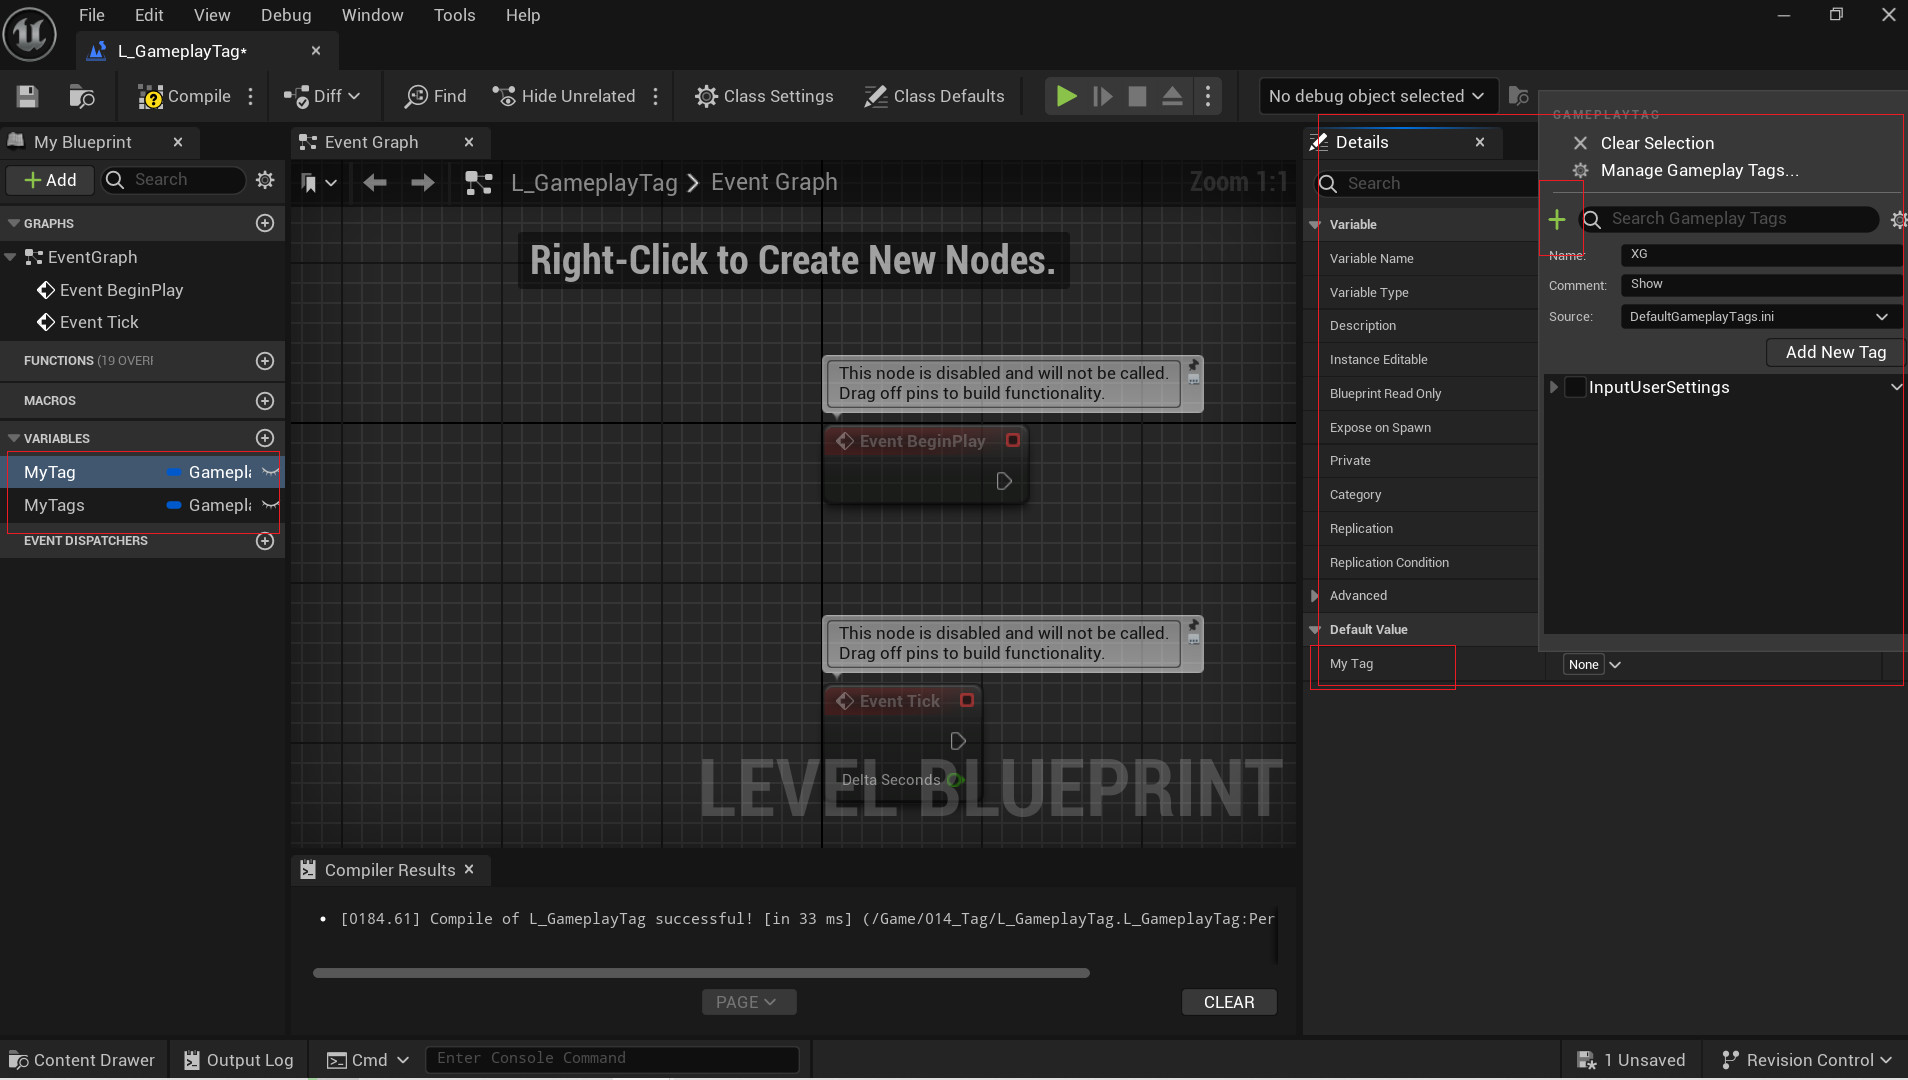The image size is (1908, 1080).
Task: Add a new variable with plus icon
Action: pyautogui.click(x=265, y=438)
